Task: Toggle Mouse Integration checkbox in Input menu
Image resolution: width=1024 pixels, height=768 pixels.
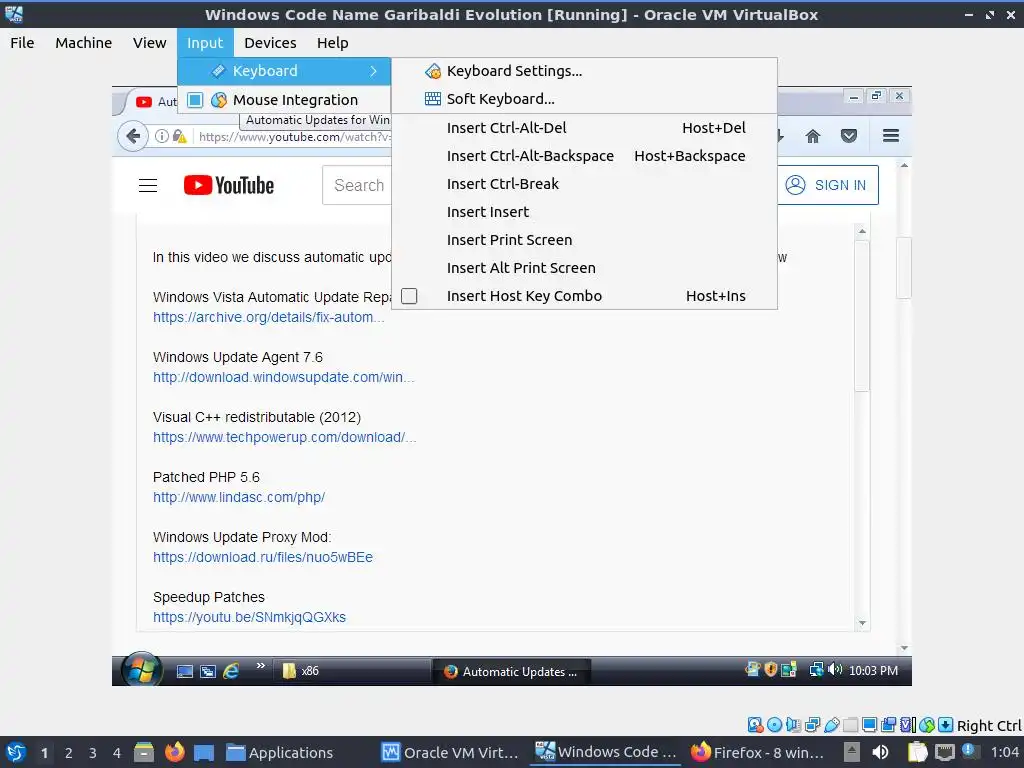Action: 195,100
